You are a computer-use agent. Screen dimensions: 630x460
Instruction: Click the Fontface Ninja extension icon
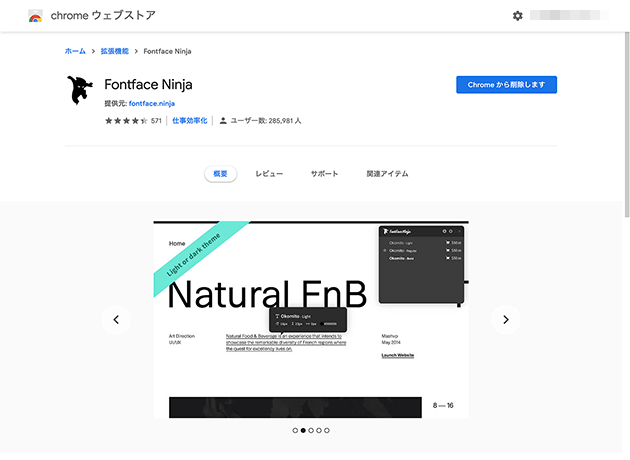tap(80, 90)
